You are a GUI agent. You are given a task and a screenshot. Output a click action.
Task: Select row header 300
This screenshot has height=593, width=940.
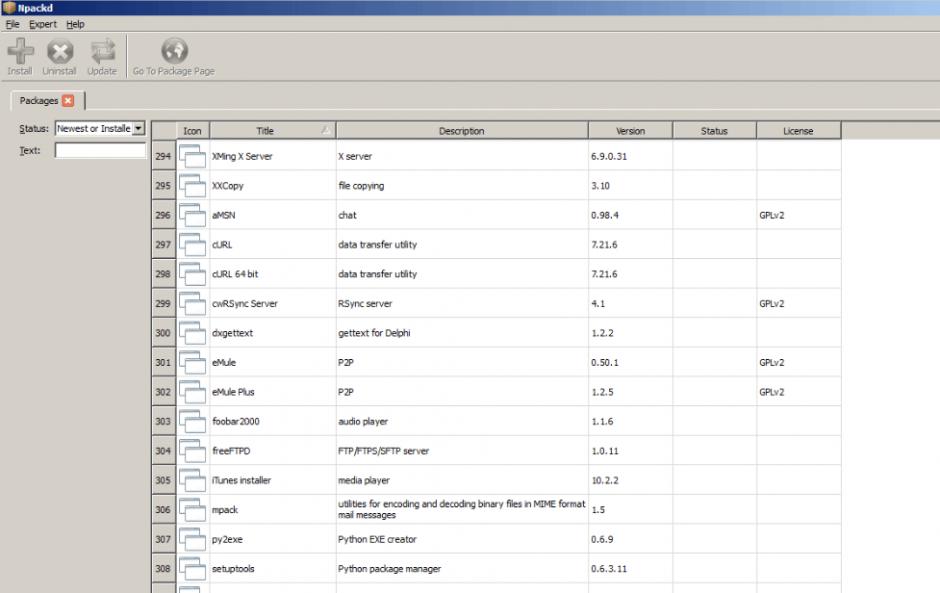click(x=163, y=332)
